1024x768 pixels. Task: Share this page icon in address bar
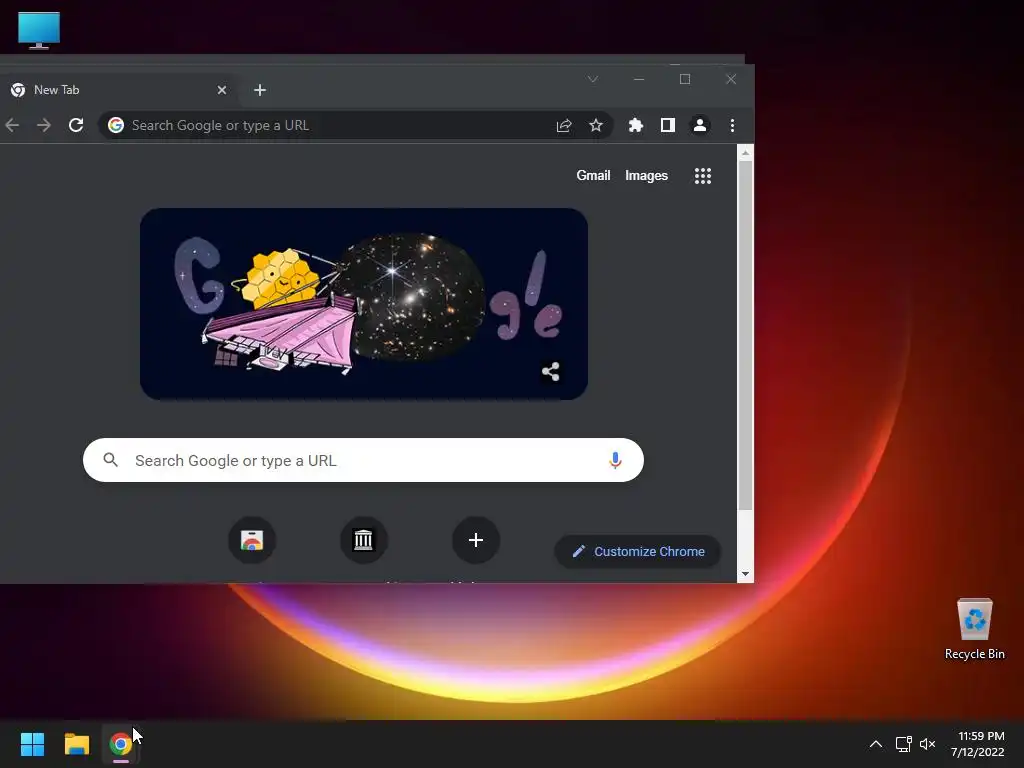point(564,125)
